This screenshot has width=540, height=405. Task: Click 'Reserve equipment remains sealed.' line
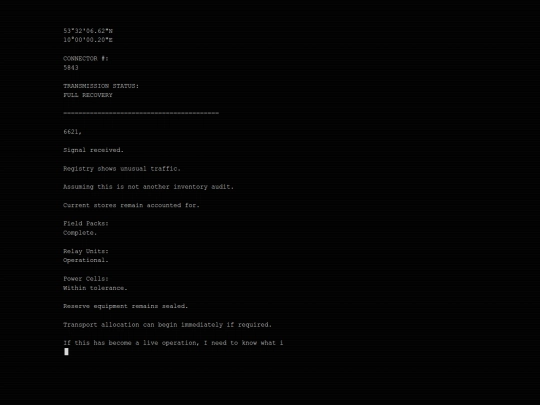(126, 306)
